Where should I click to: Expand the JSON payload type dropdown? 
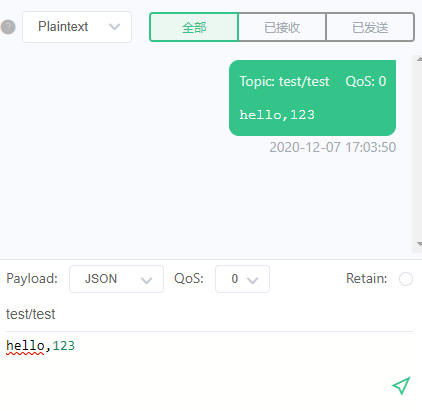pos(116,279)
